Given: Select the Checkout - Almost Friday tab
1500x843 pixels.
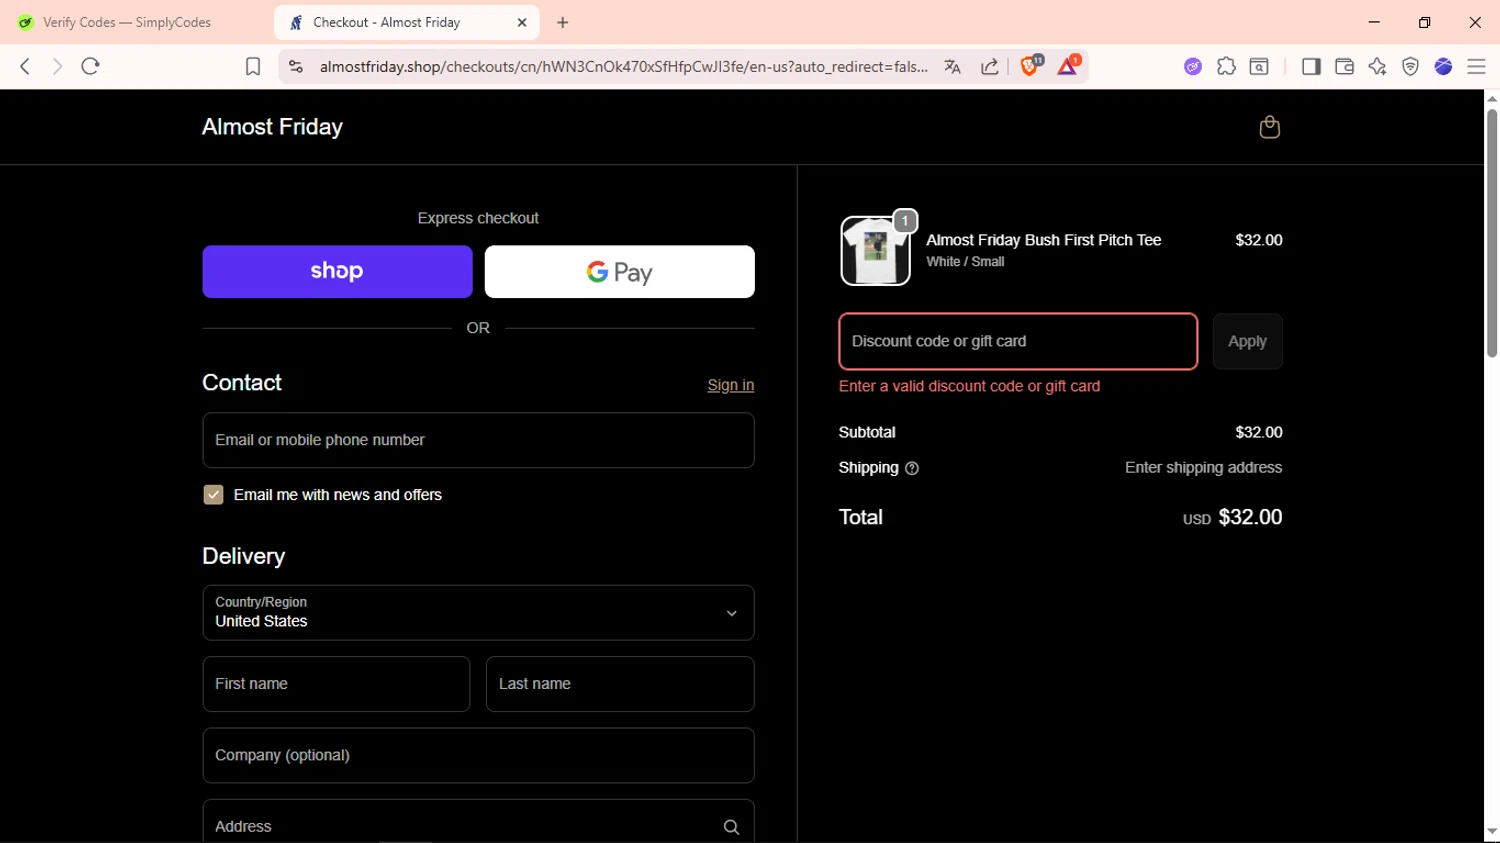Looking at the screenshot, I should tap(406, 22).
